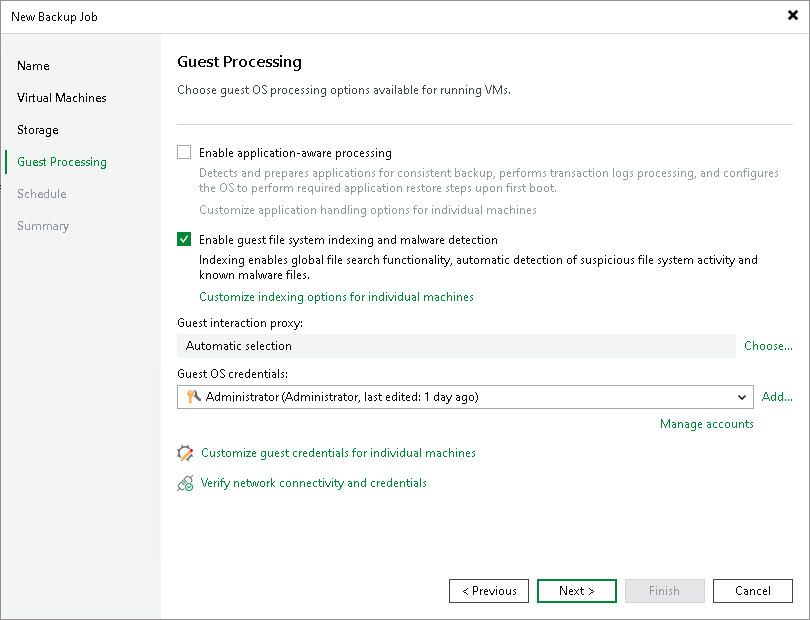The width and height of the screenshot is (810, 620).
Task: Click the Guest Processing heading
Action: coord(239,62)
